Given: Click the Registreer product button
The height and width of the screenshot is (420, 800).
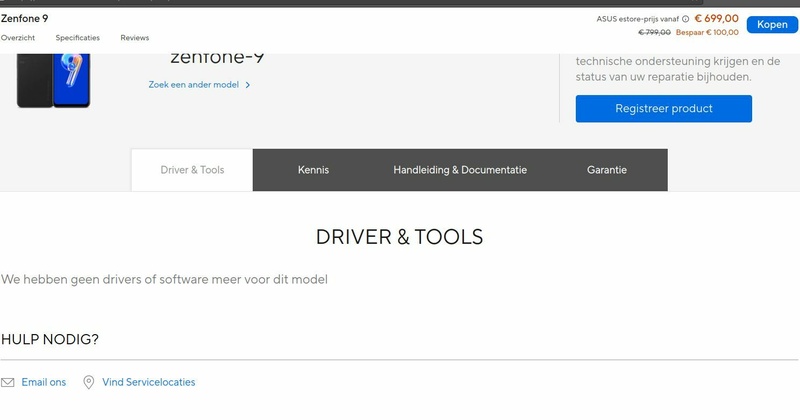Looking at the screenshot, I should [663, 109].
